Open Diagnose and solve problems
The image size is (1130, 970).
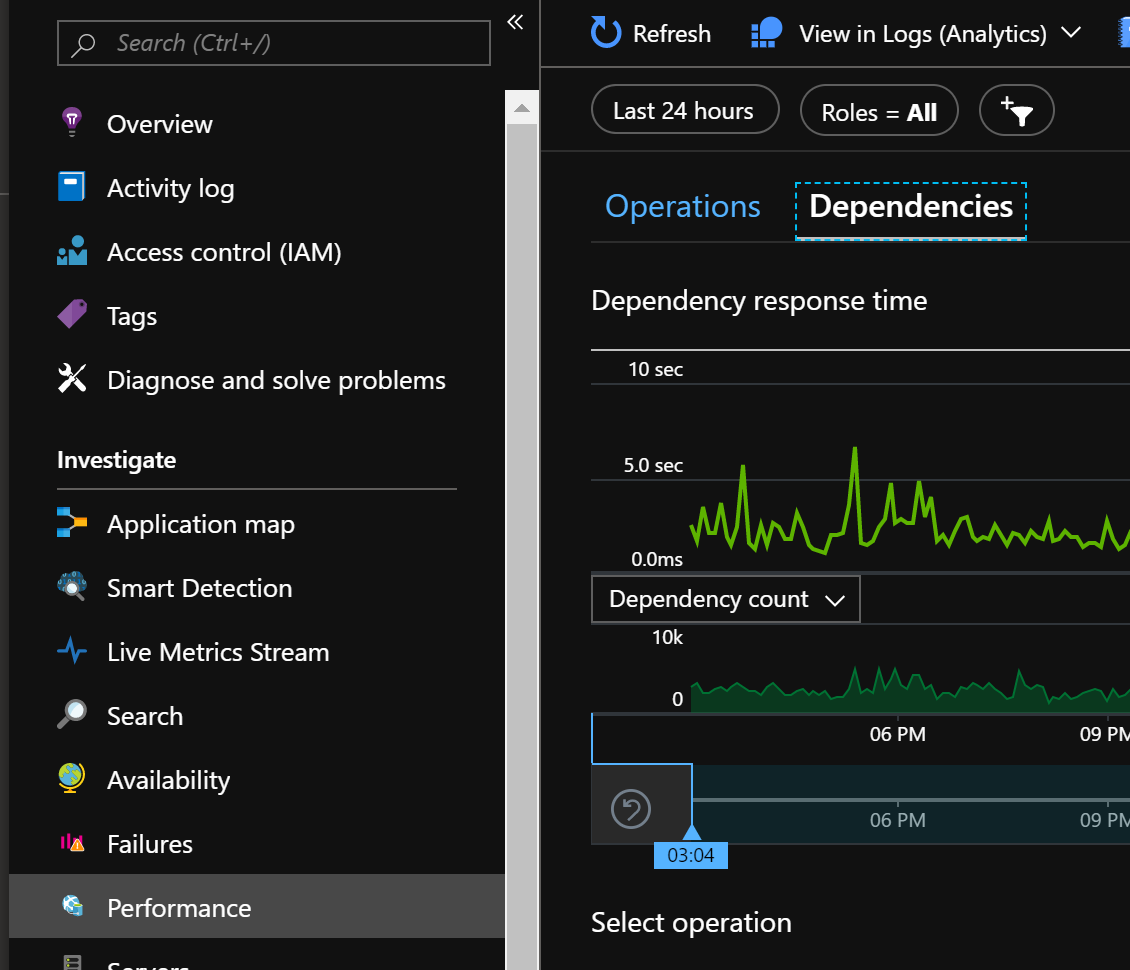(x=275, y=379)
